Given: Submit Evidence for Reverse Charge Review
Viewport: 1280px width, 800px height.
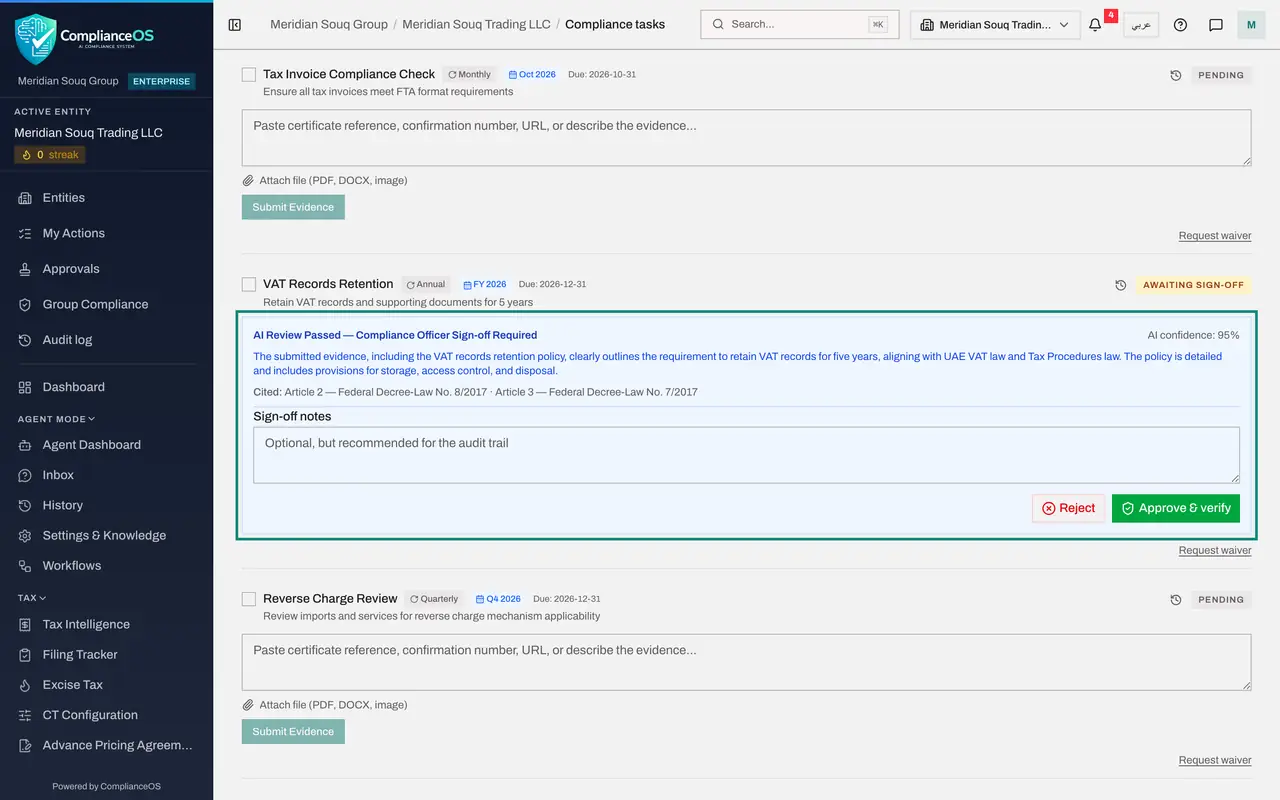Looking at the screenshot, I should coord(293,731).
